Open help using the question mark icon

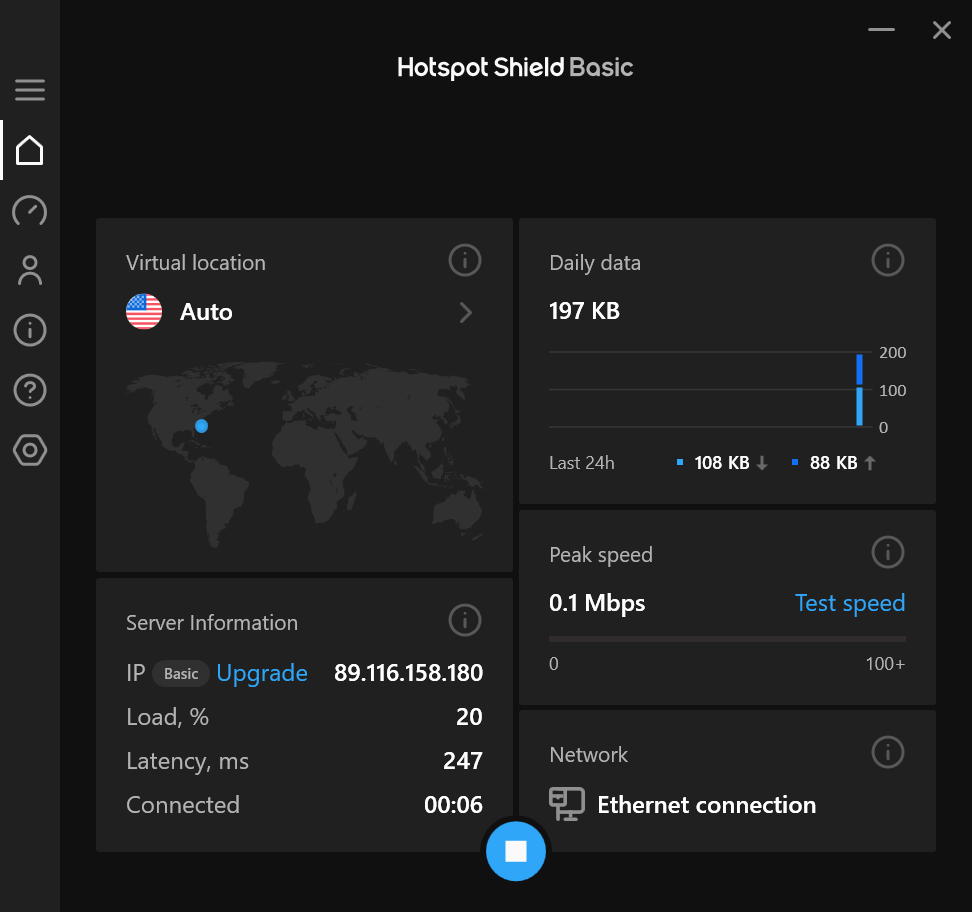pos(30,390)
